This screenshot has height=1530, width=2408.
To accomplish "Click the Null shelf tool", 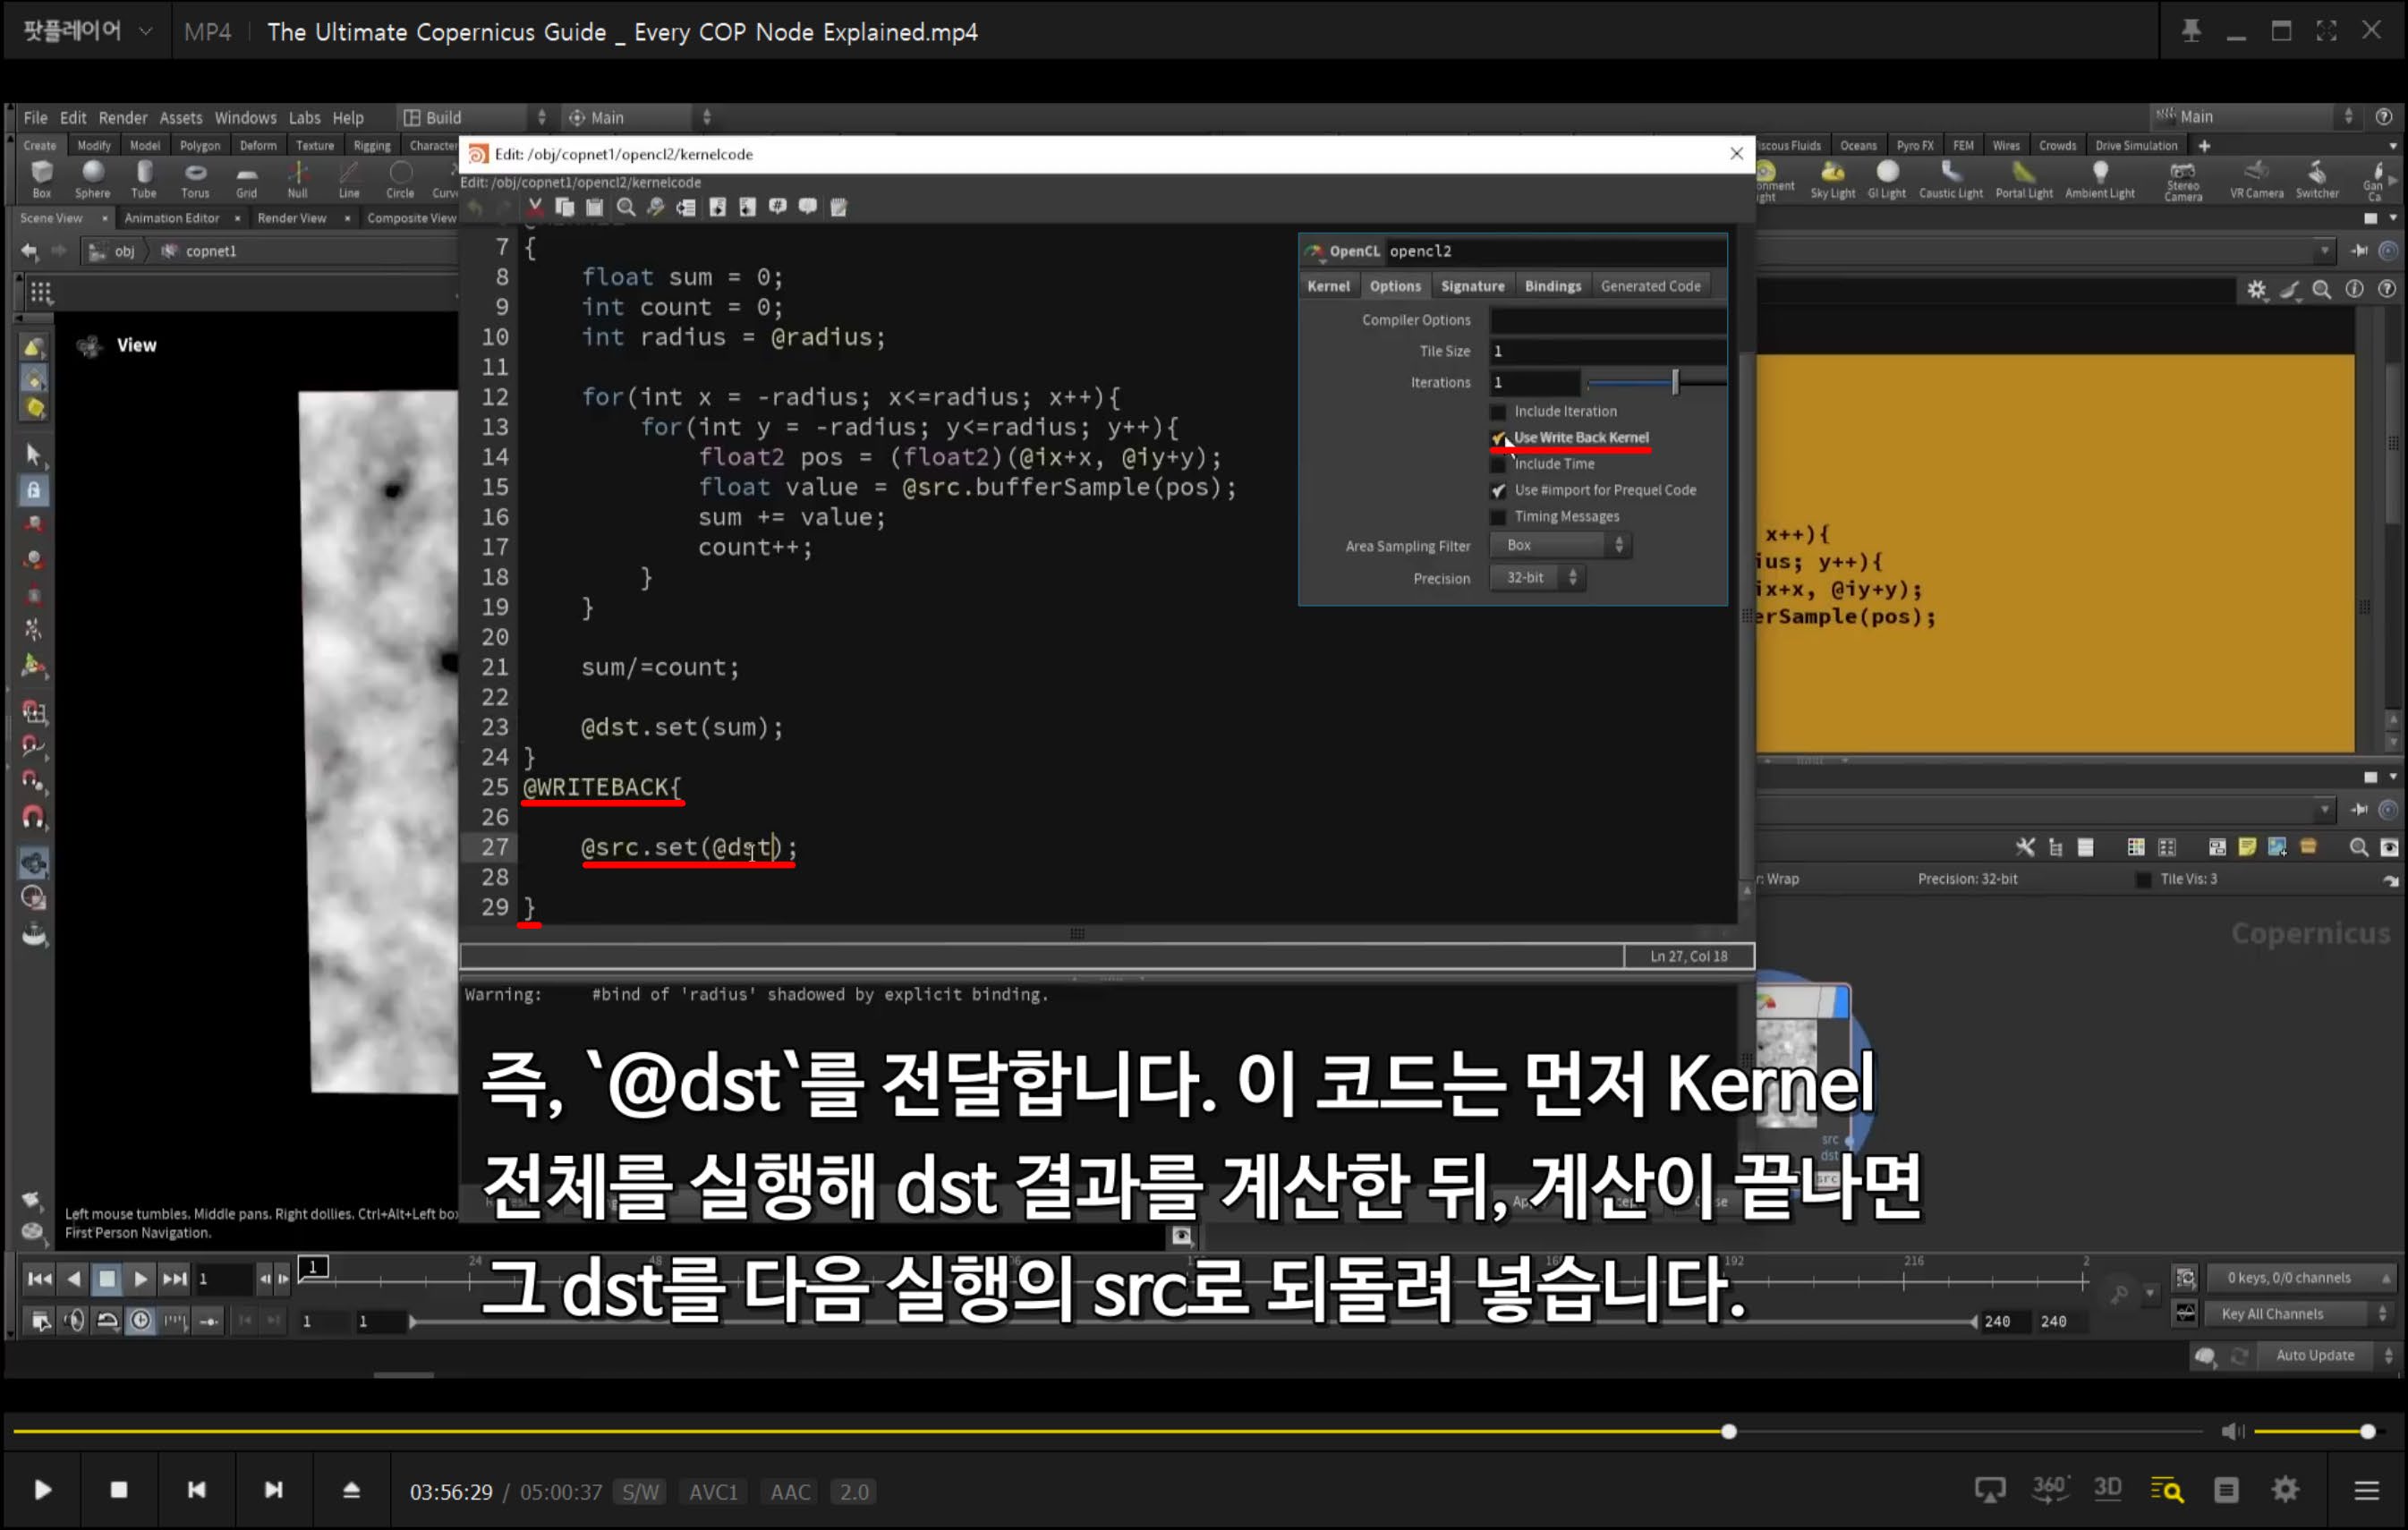I will (x=298, y=178).
